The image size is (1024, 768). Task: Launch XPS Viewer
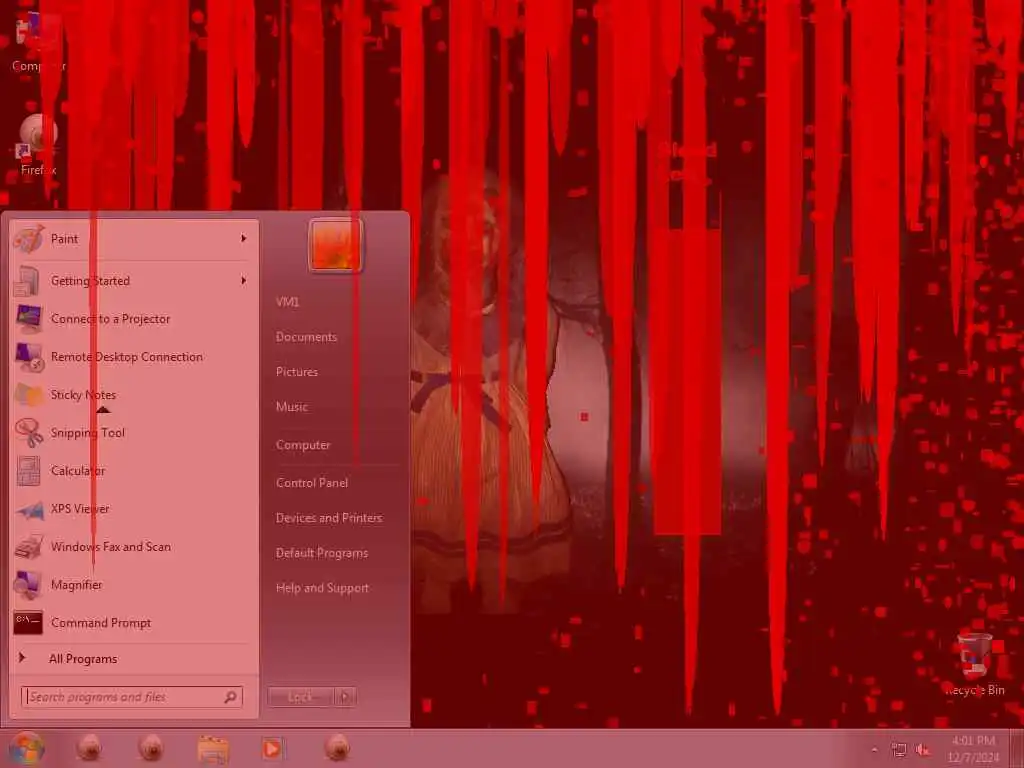[x=134, y=509]
